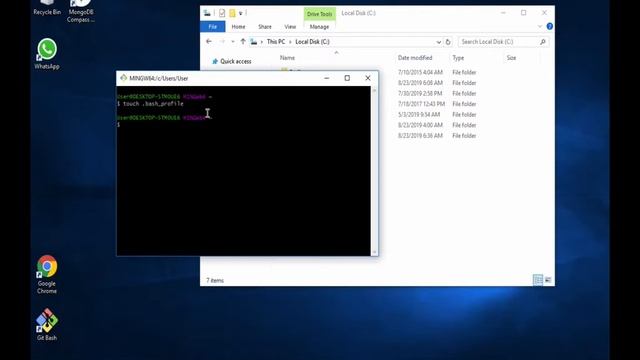This screenshot has height=360, width=640.
Task: Click the search magnifier icon in Explorer
Action: click(x=542, y=42)
